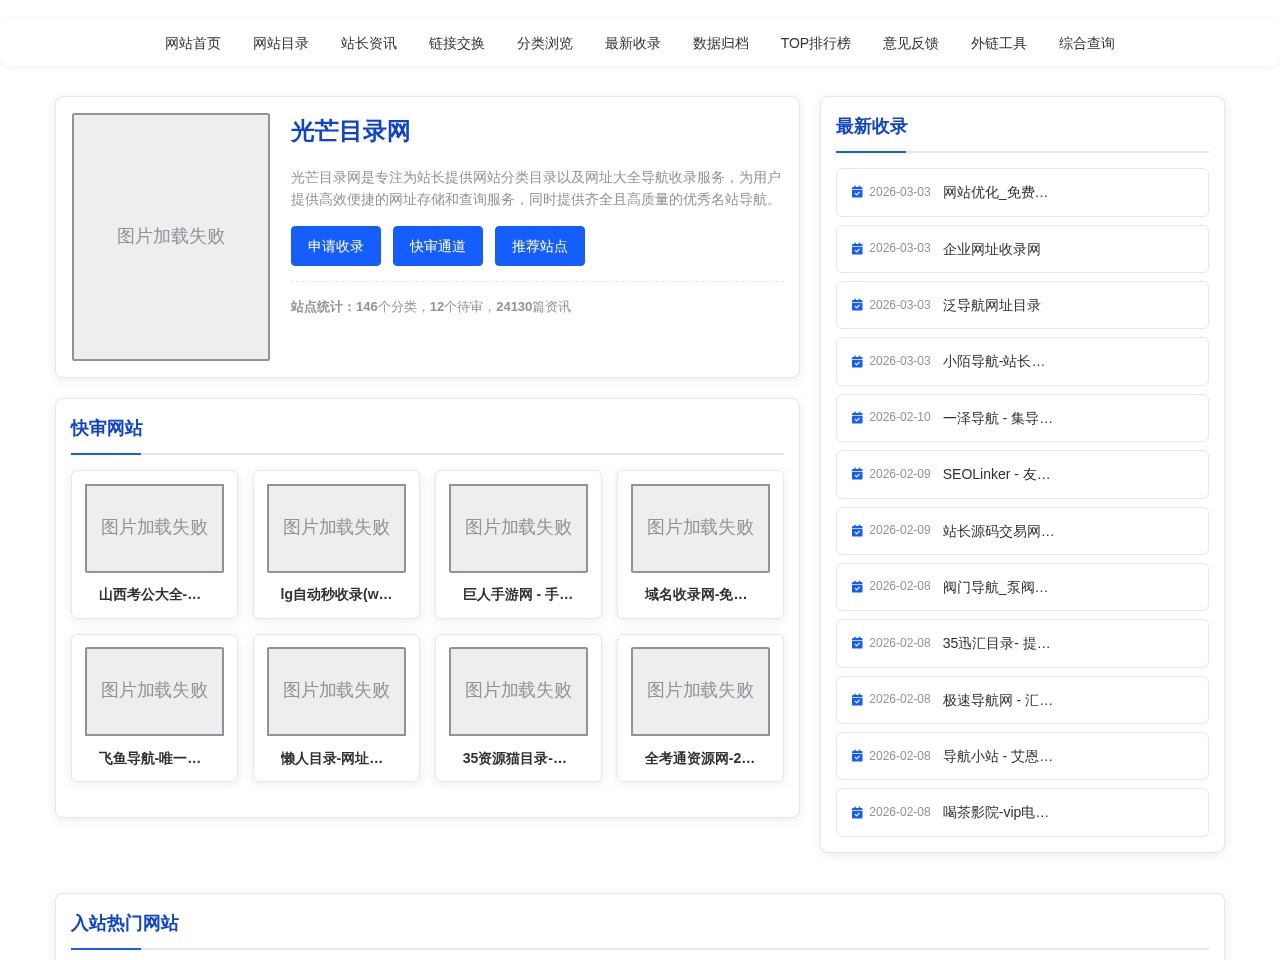This screenshot has width=1280, height=960.
Task: Click the 入站热门网站 section heading
Action: (x=124, y=923)
